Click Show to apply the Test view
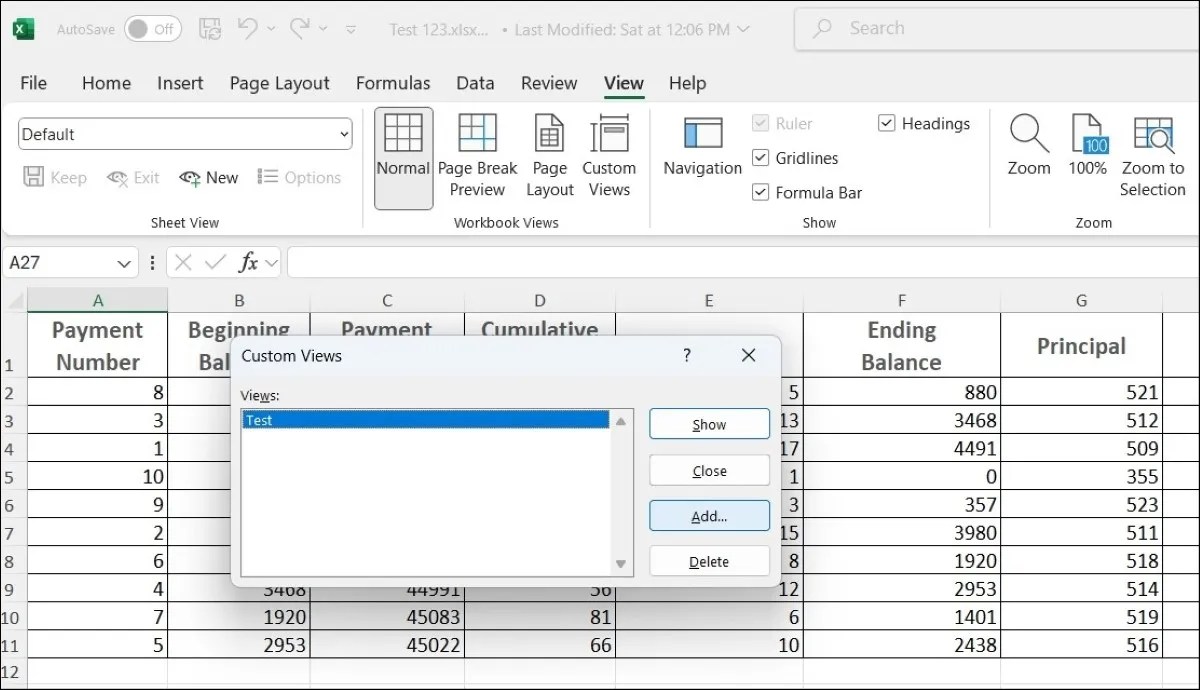 pos(709,423)
